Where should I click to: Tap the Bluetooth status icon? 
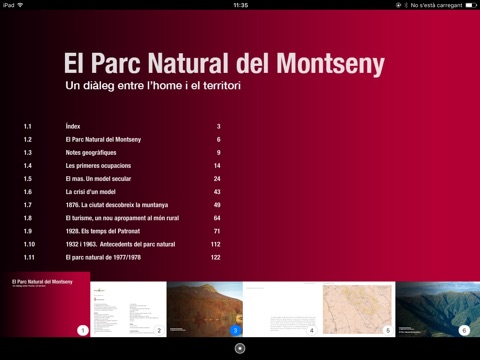pos(406,5)
